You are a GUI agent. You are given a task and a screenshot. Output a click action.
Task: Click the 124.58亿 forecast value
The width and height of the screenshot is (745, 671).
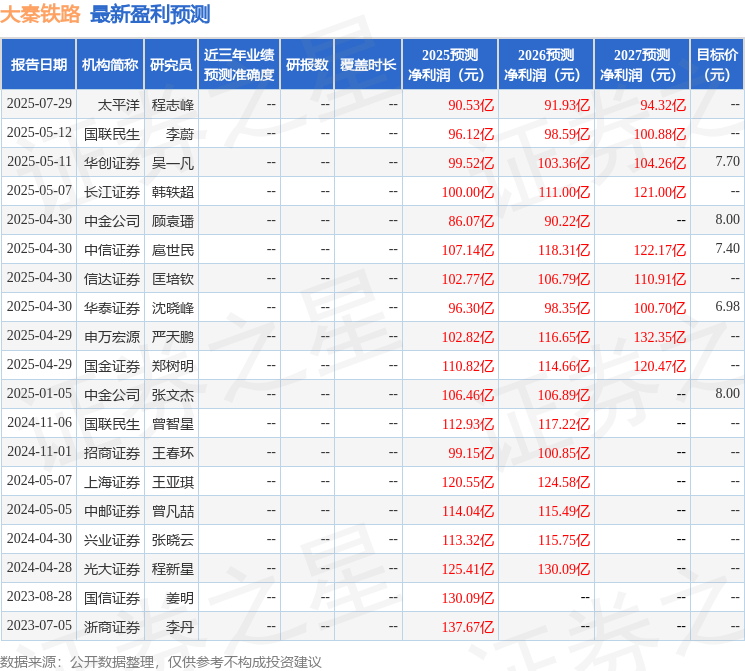pos(564,482)
